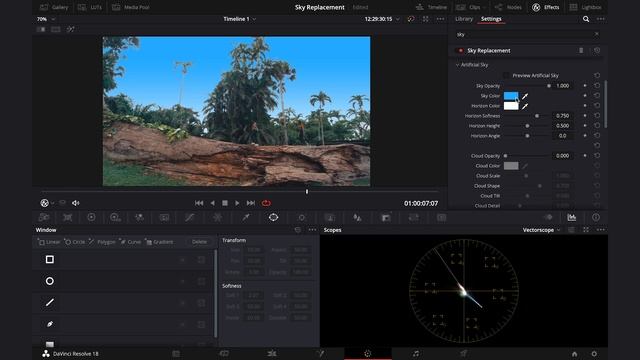The image size is (640, 360).
Task: Open the Gallery panel
Action: click(54, 7)
